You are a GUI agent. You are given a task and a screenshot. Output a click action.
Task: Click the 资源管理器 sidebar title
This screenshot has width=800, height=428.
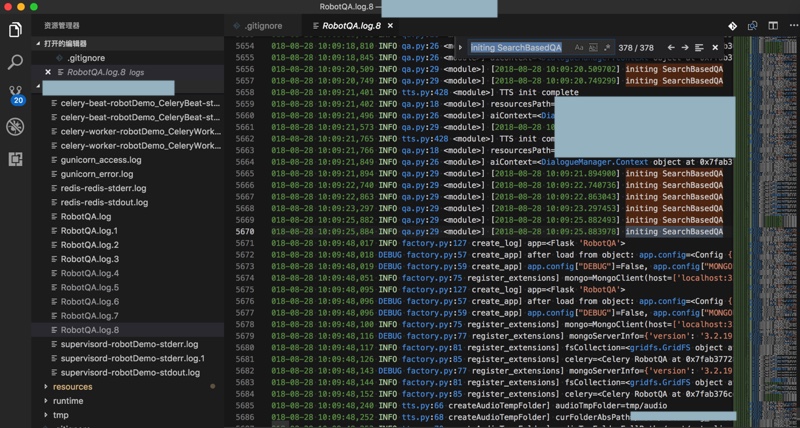click(x=62, y=26)
